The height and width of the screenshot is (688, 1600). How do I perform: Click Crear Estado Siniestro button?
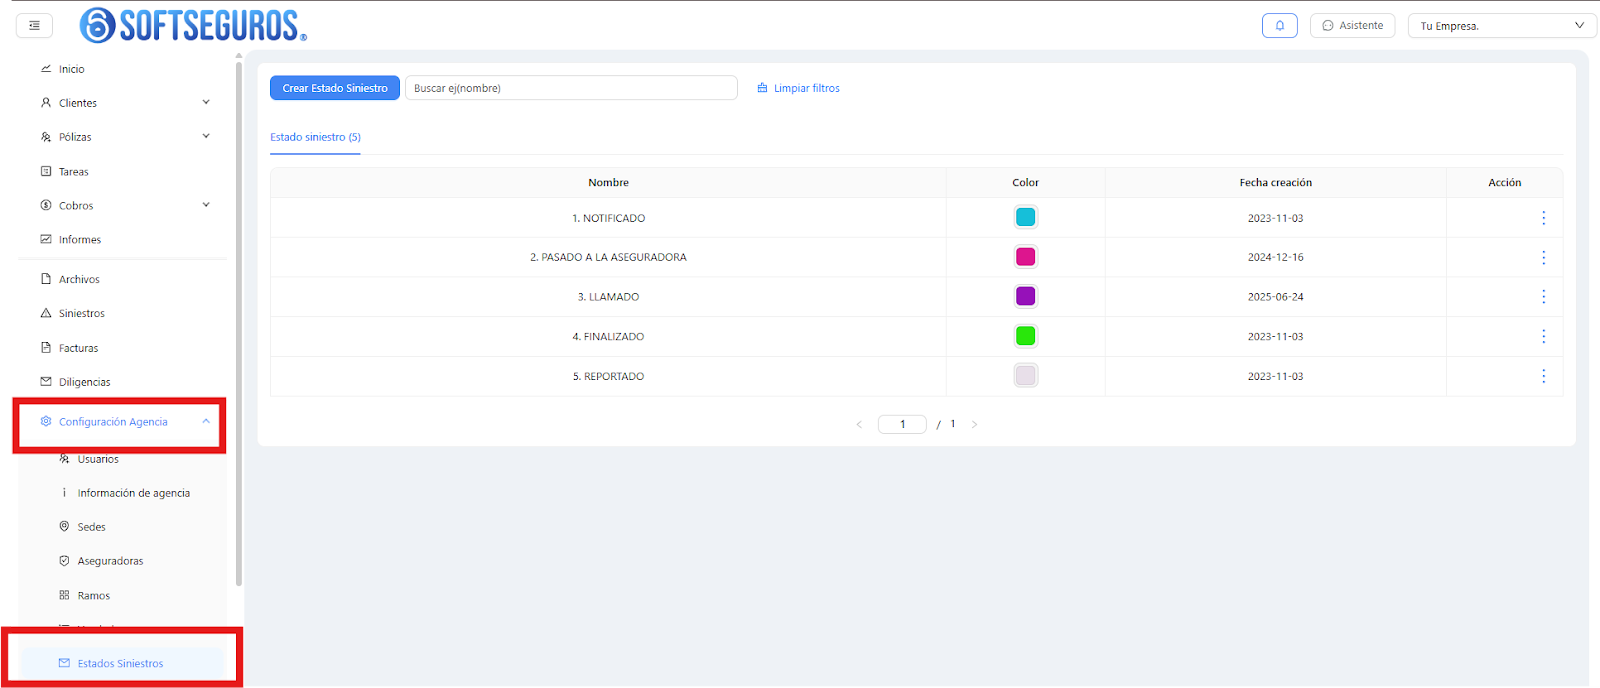click(x=335, y=88)
